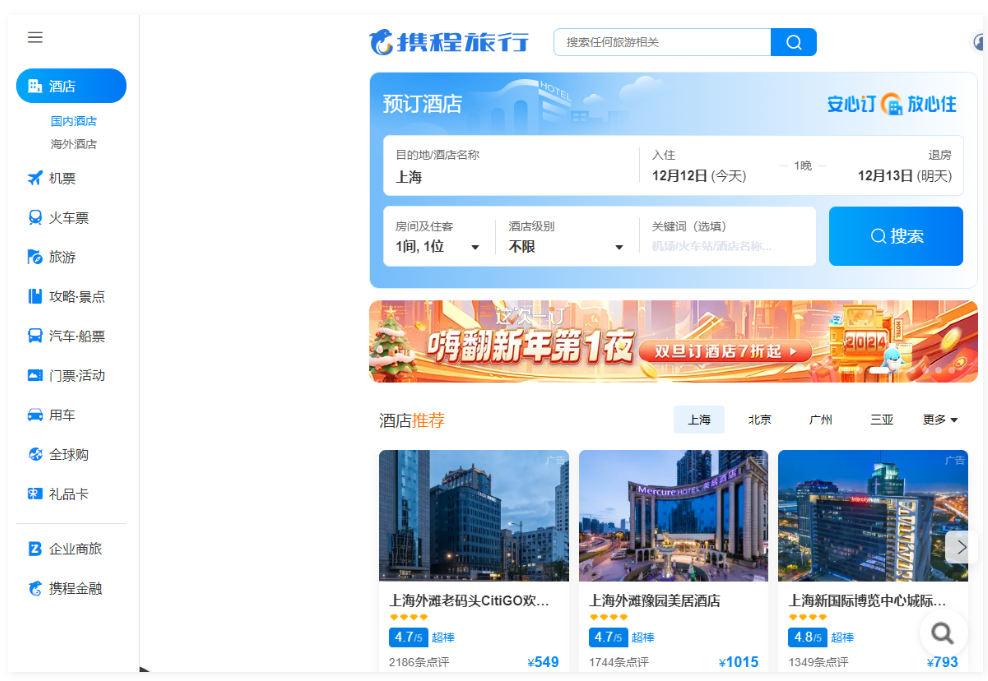Image resolution: width=988 pixels, height=681 pixels.
Task: Click the ¥1015 price
Action: (x=738, y=662)
